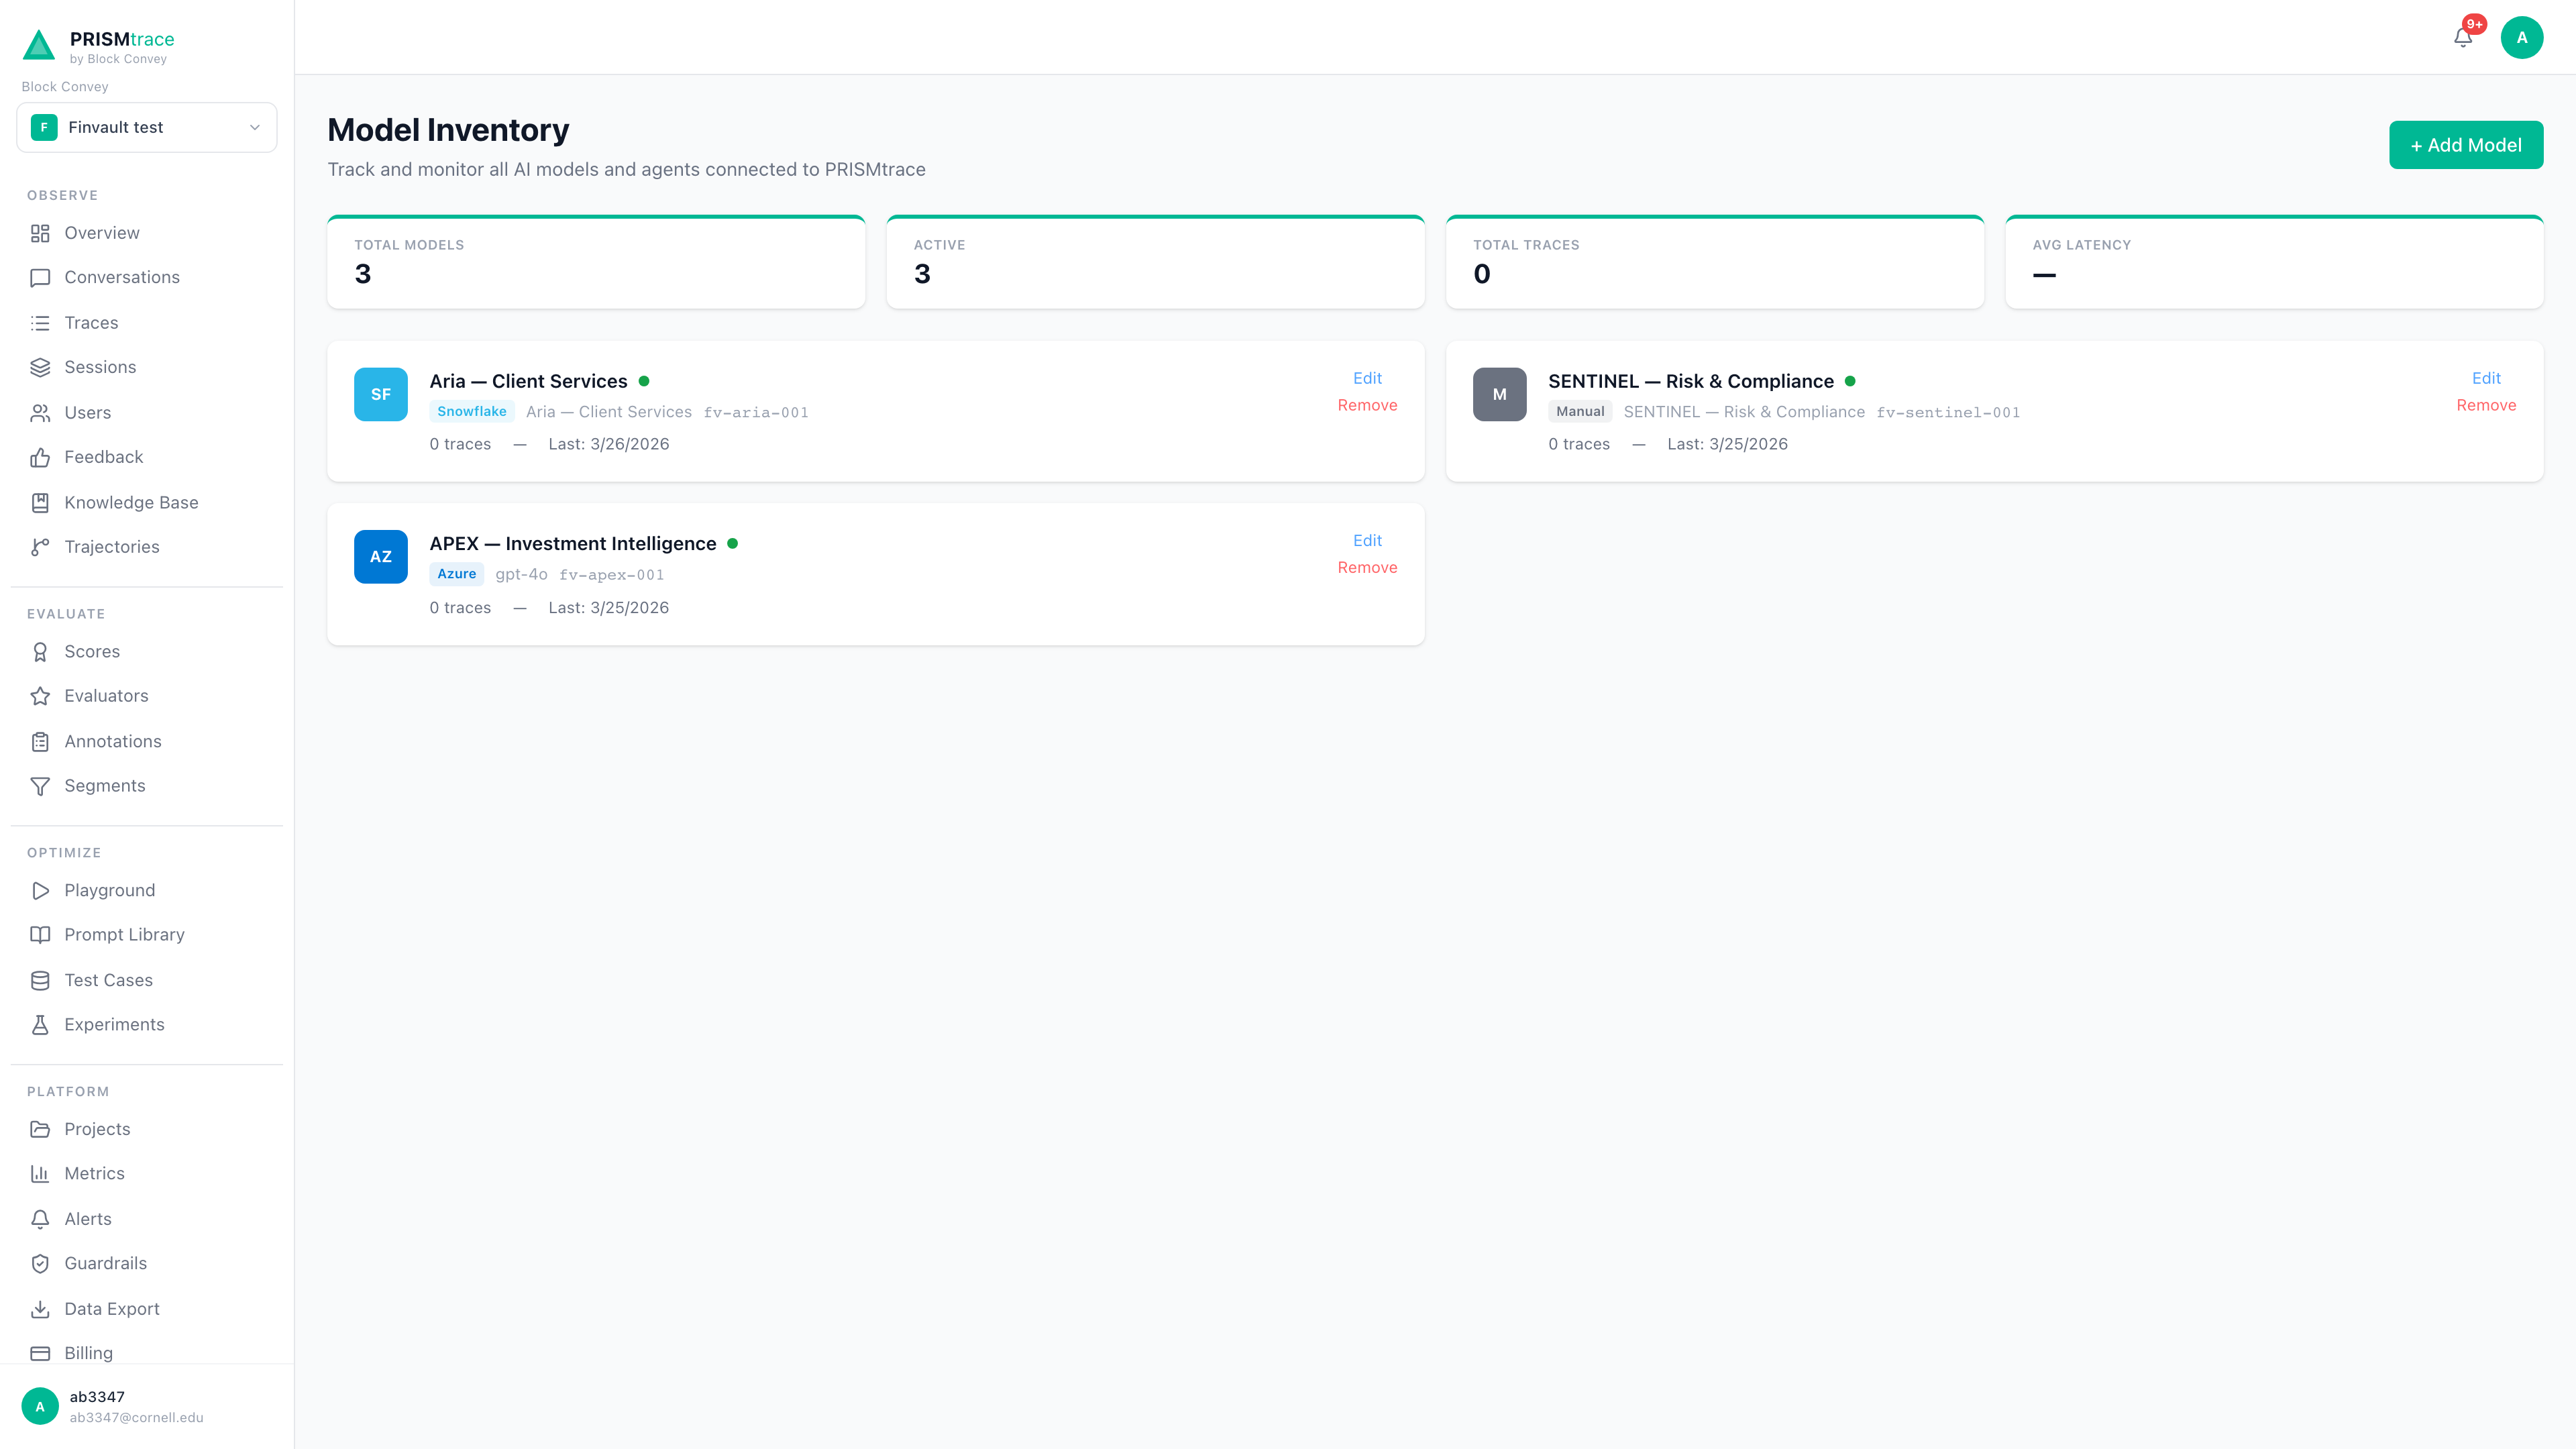Screen dimensions: 2576x1449
Task: Click the Total Traces stat card
Action: [x=1715, y=263]
